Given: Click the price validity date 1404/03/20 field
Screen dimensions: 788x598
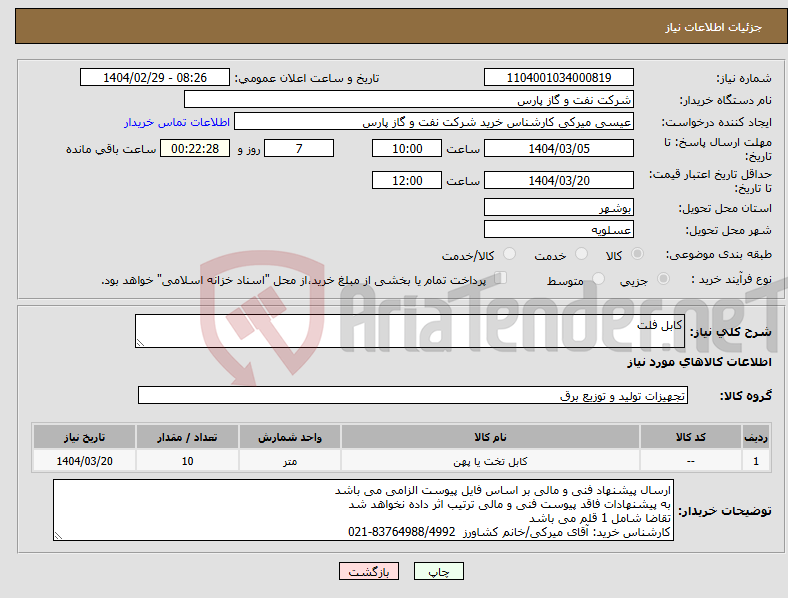Looking at the screenshot, I should coord(558,180).
